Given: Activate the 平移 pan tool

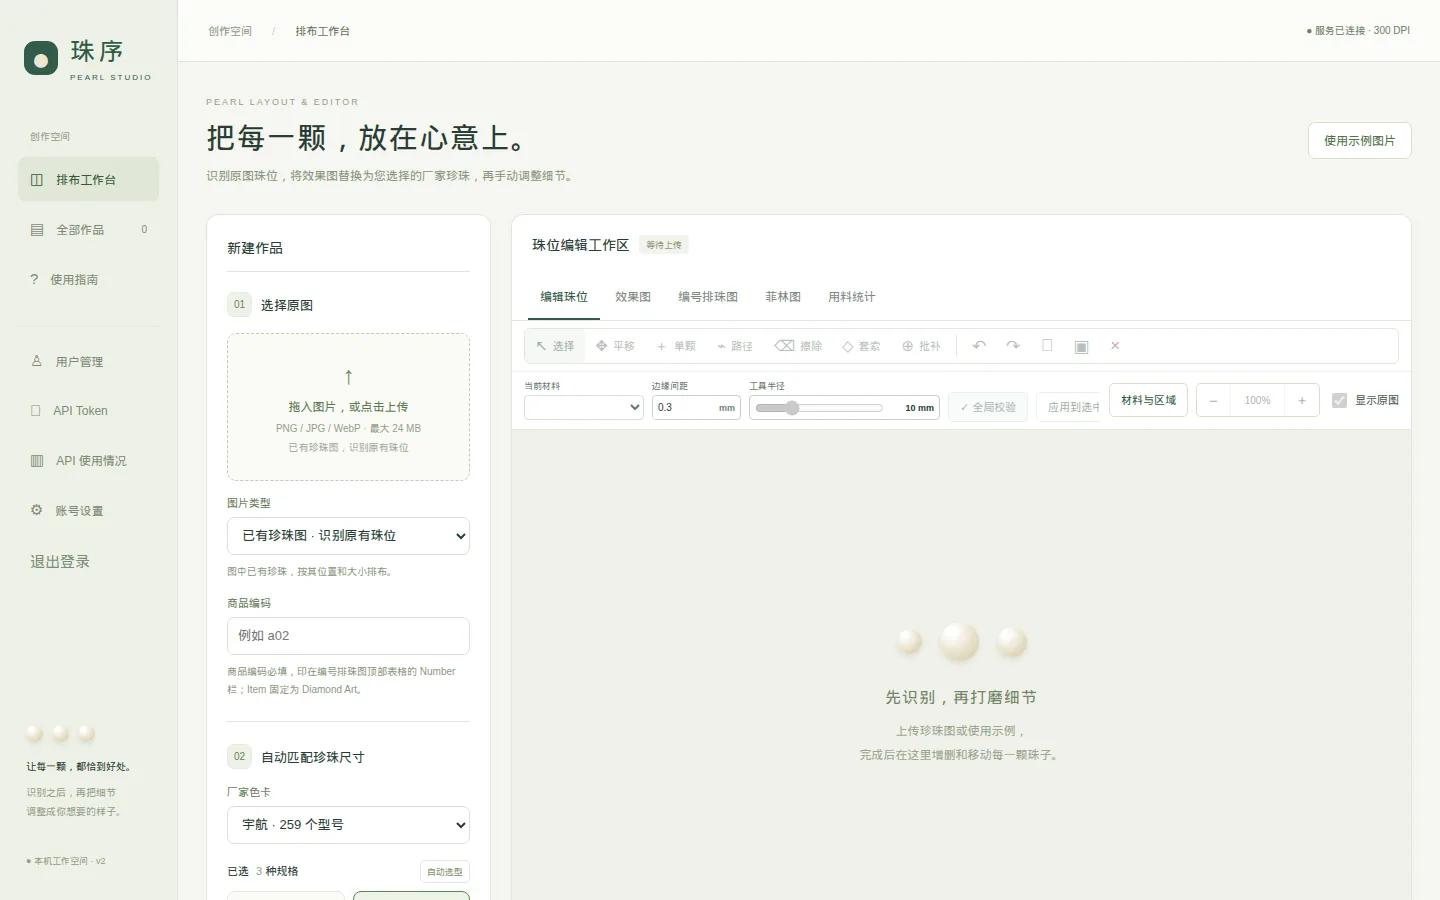Looking at the screenshot, I should point(615,346).
